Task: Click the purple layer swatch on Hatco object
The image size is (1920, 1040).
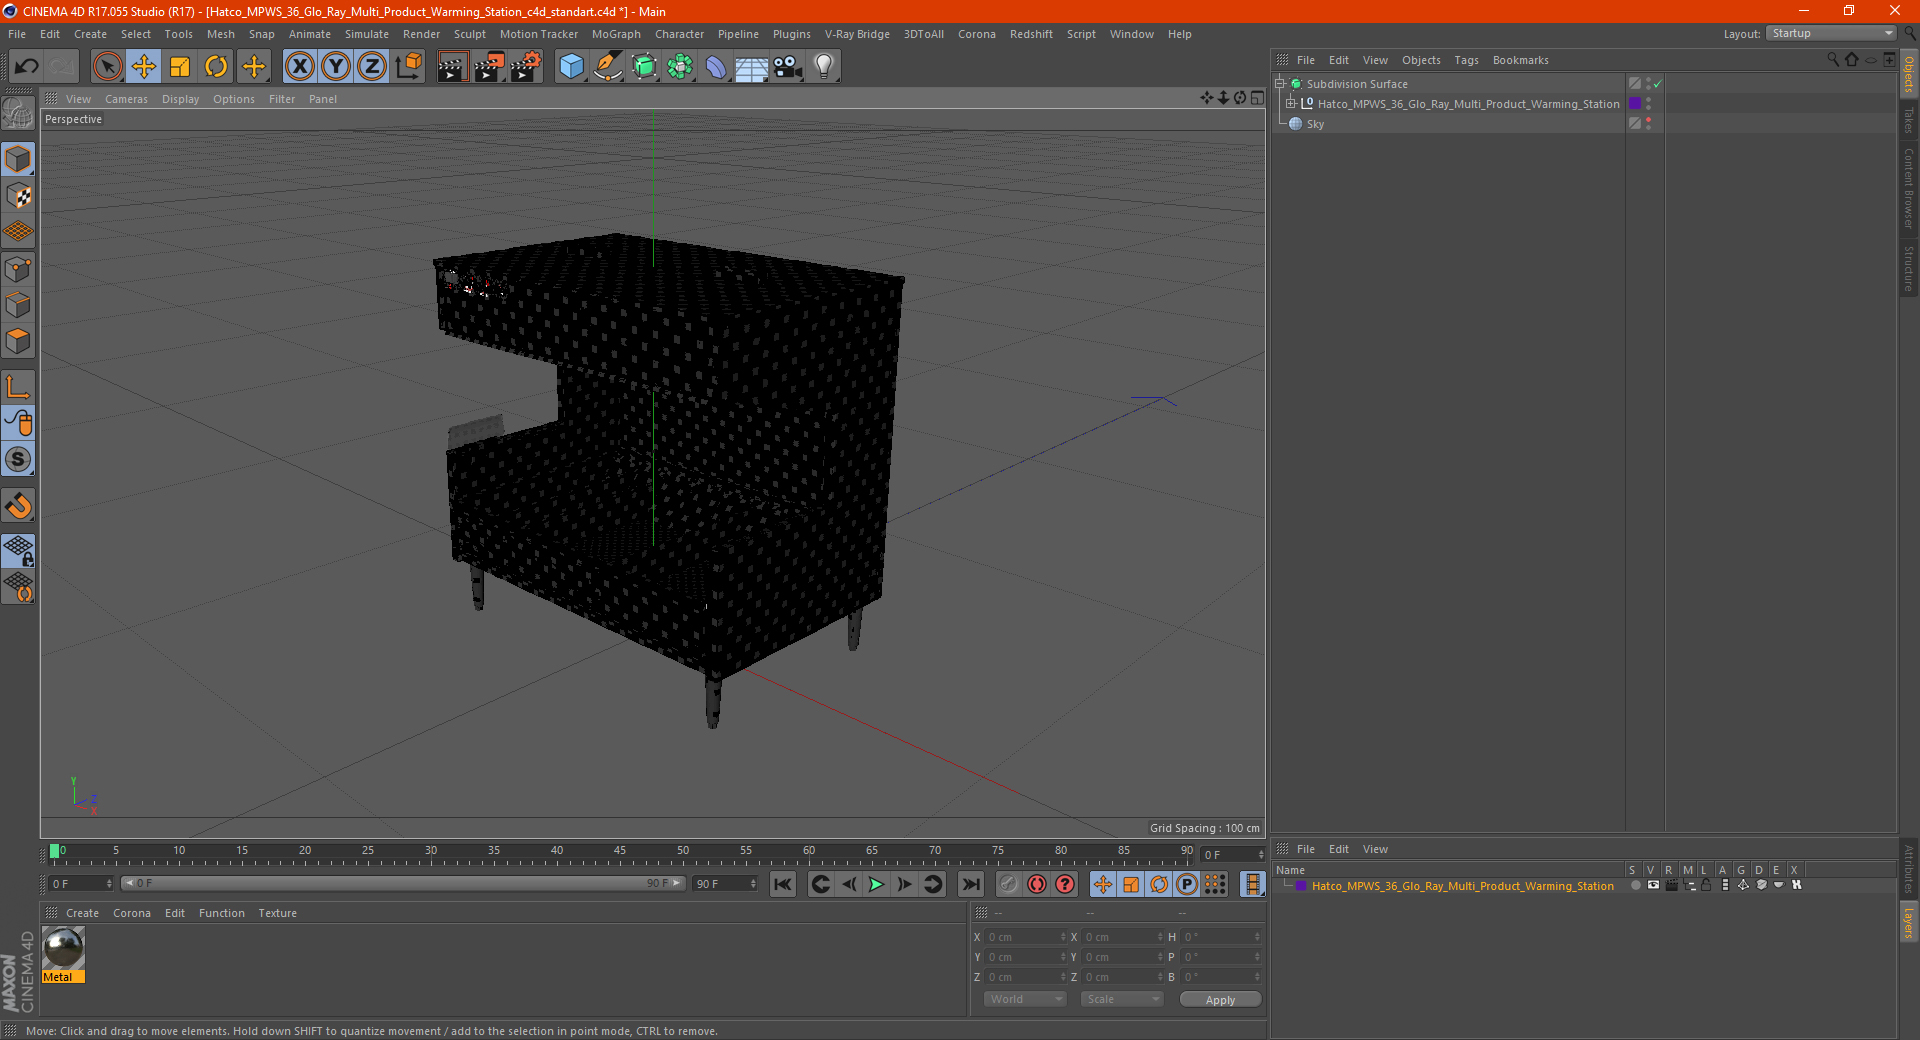Action: [1635, 103]
